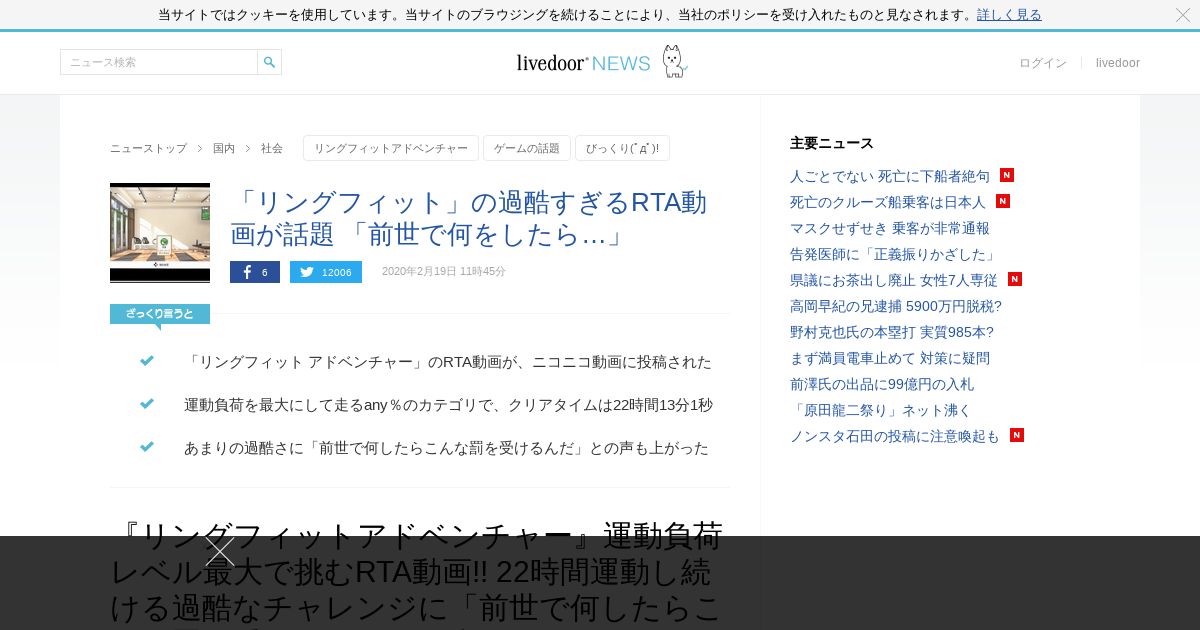Read マスクせずせき 乗客が非常通報

click(890, 228)
